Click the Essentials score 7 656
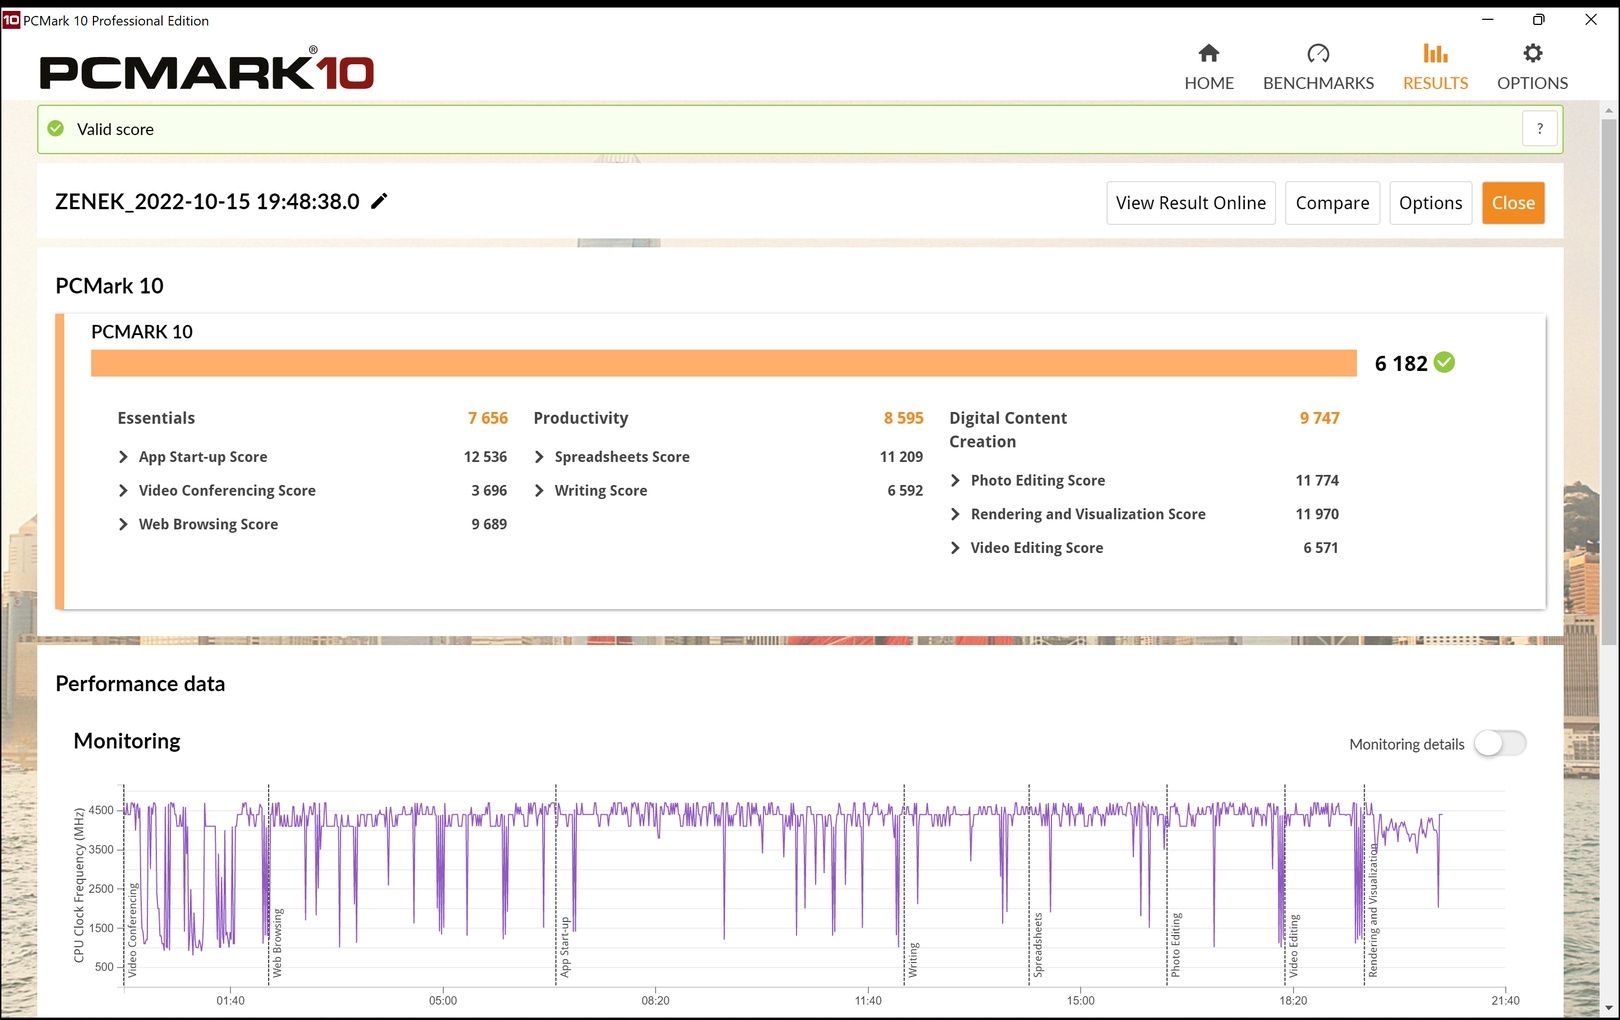Viewport: 1620px width, 1020px height. pyautogui.click(x=488, y=418)
